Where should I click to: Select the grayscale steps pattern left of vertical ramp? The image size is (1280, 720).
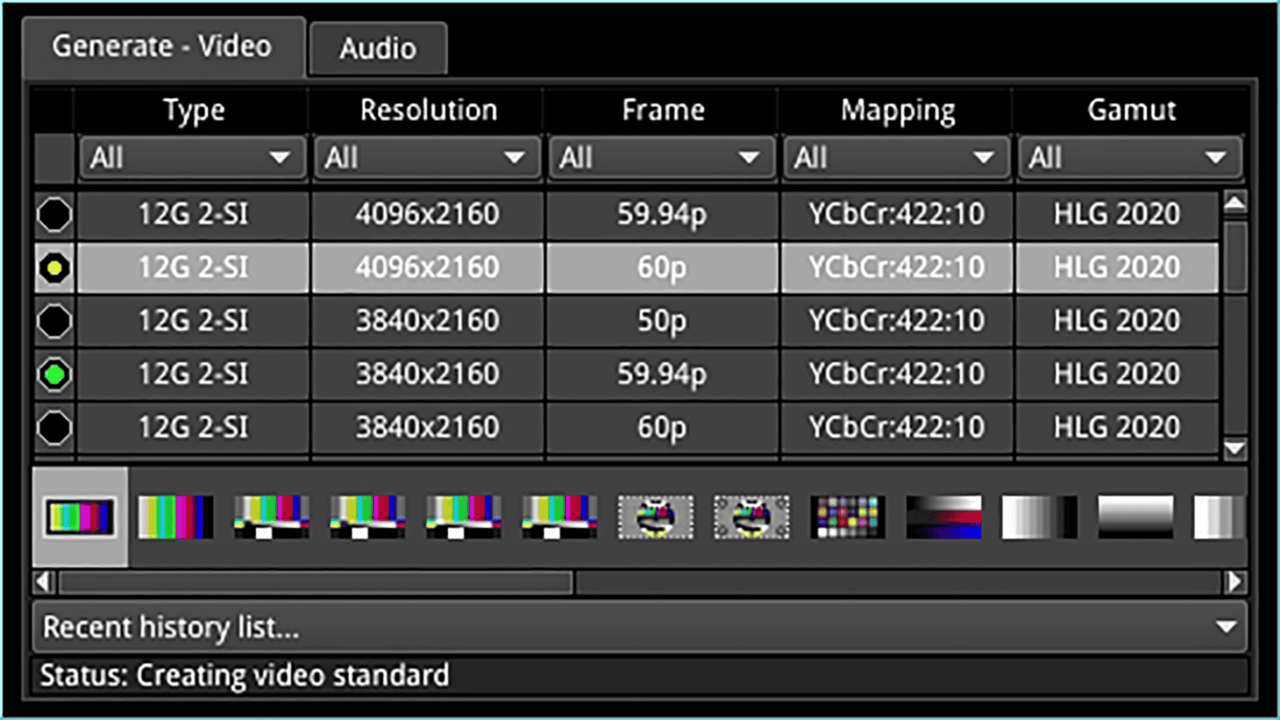[1039, 517]
